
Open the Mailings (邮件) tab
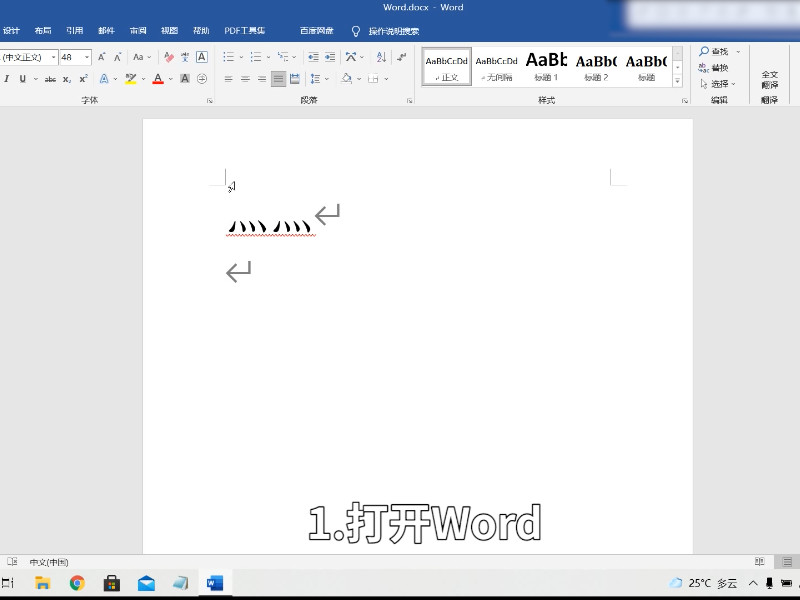click(x=106, y=31)
